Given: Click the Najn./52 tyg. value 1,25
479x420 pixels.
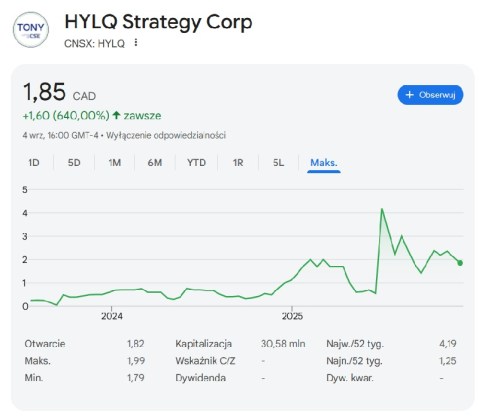Looking at the screenshot, I should point(448,361).
